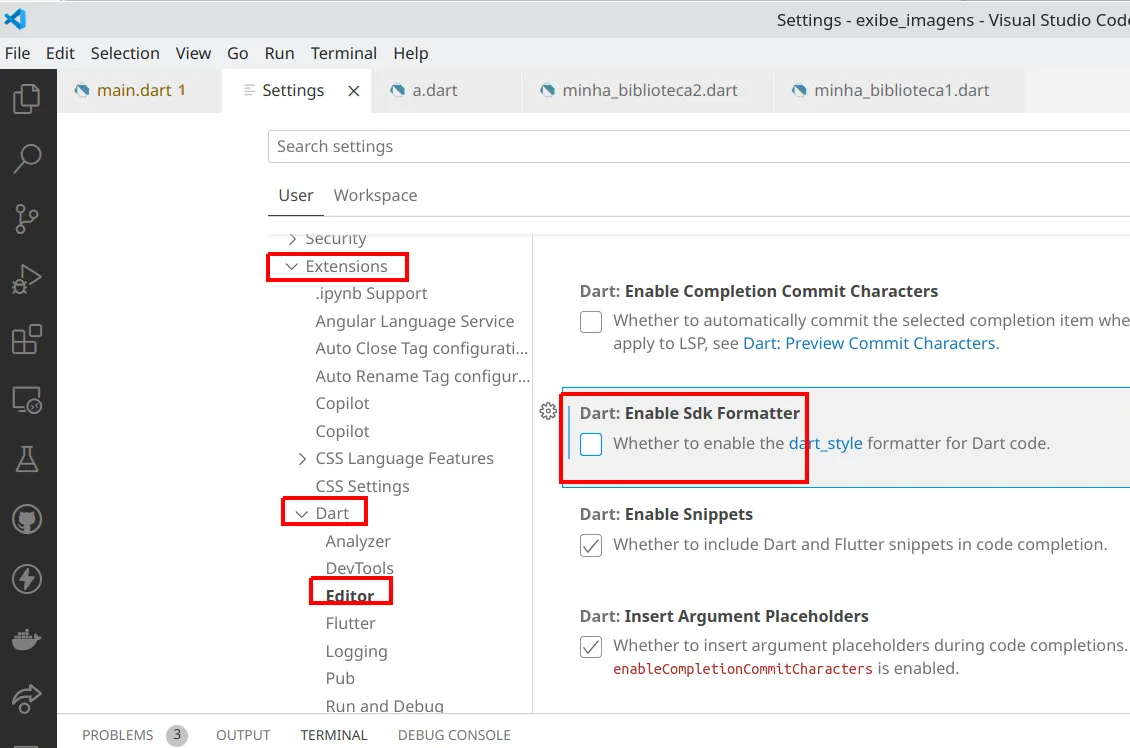Click the VS Code logo icon
This screenshot has width=1130, height=748.
click(15, 19)
